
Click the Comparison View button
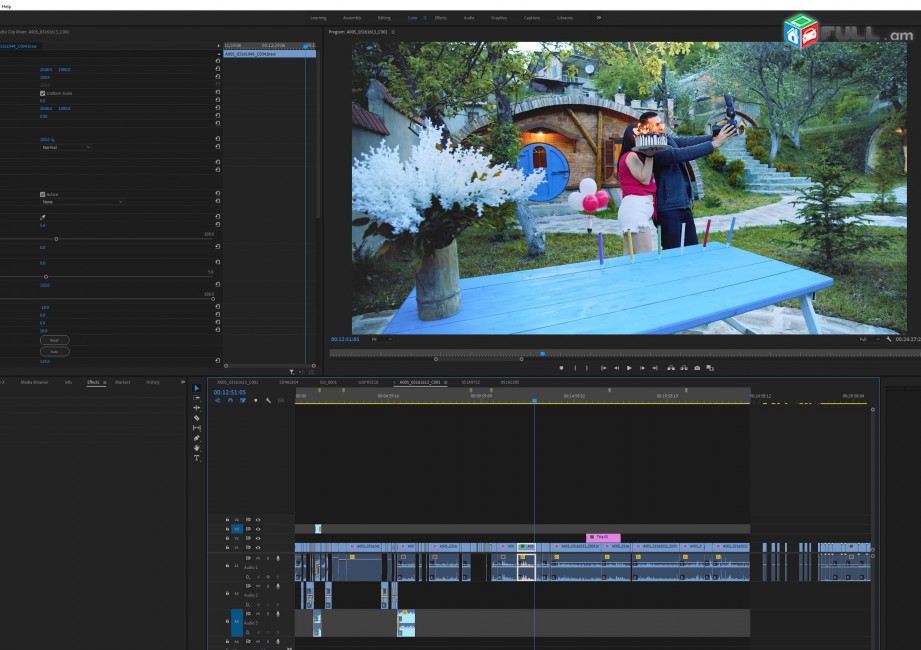[710, 368]
